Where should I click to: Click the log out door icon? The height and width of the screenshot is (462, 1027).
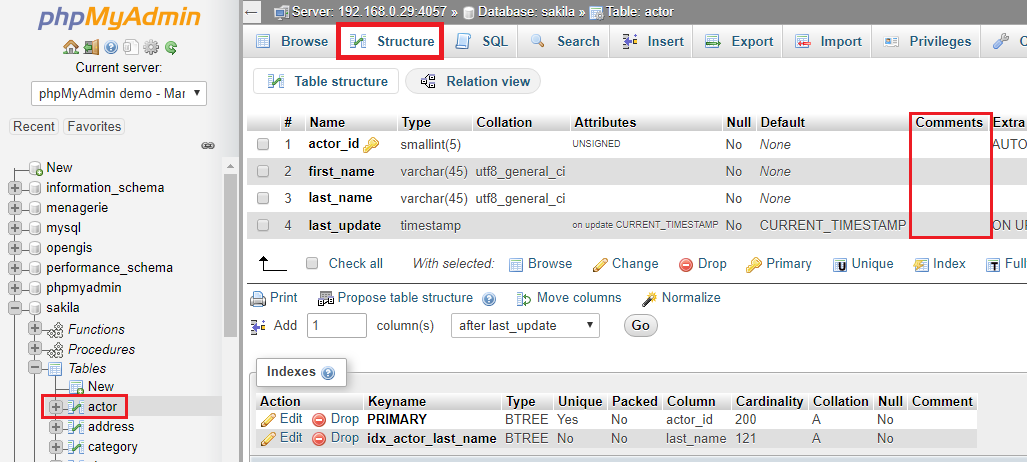pyautogui.click(x=91, y=47)
